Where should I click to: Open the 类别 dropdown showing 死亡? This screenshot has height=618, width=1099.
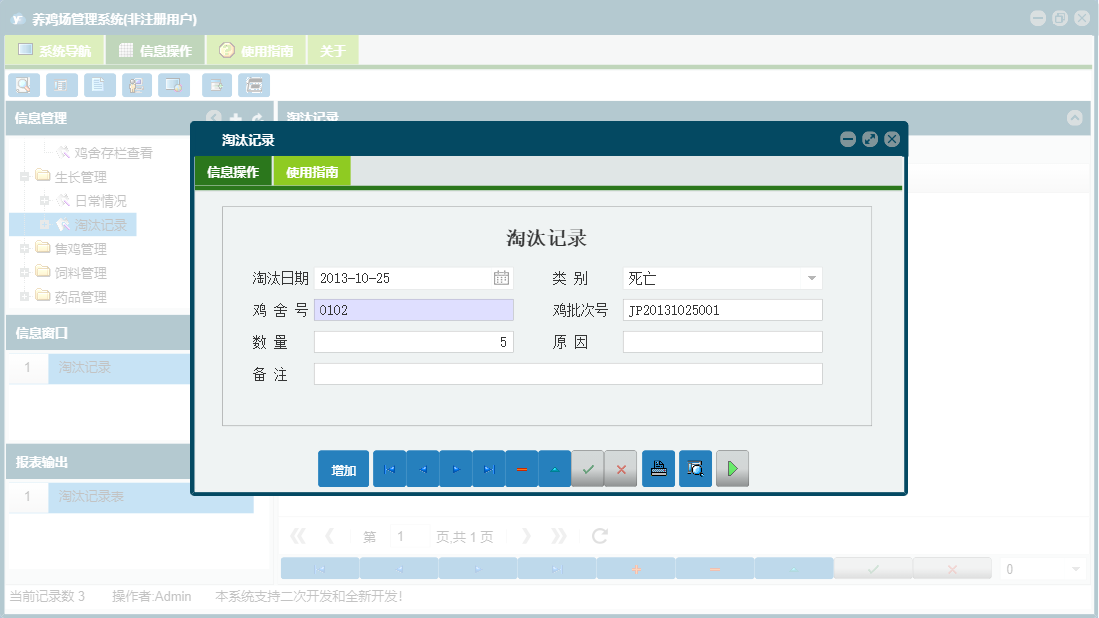pos(812,277)
